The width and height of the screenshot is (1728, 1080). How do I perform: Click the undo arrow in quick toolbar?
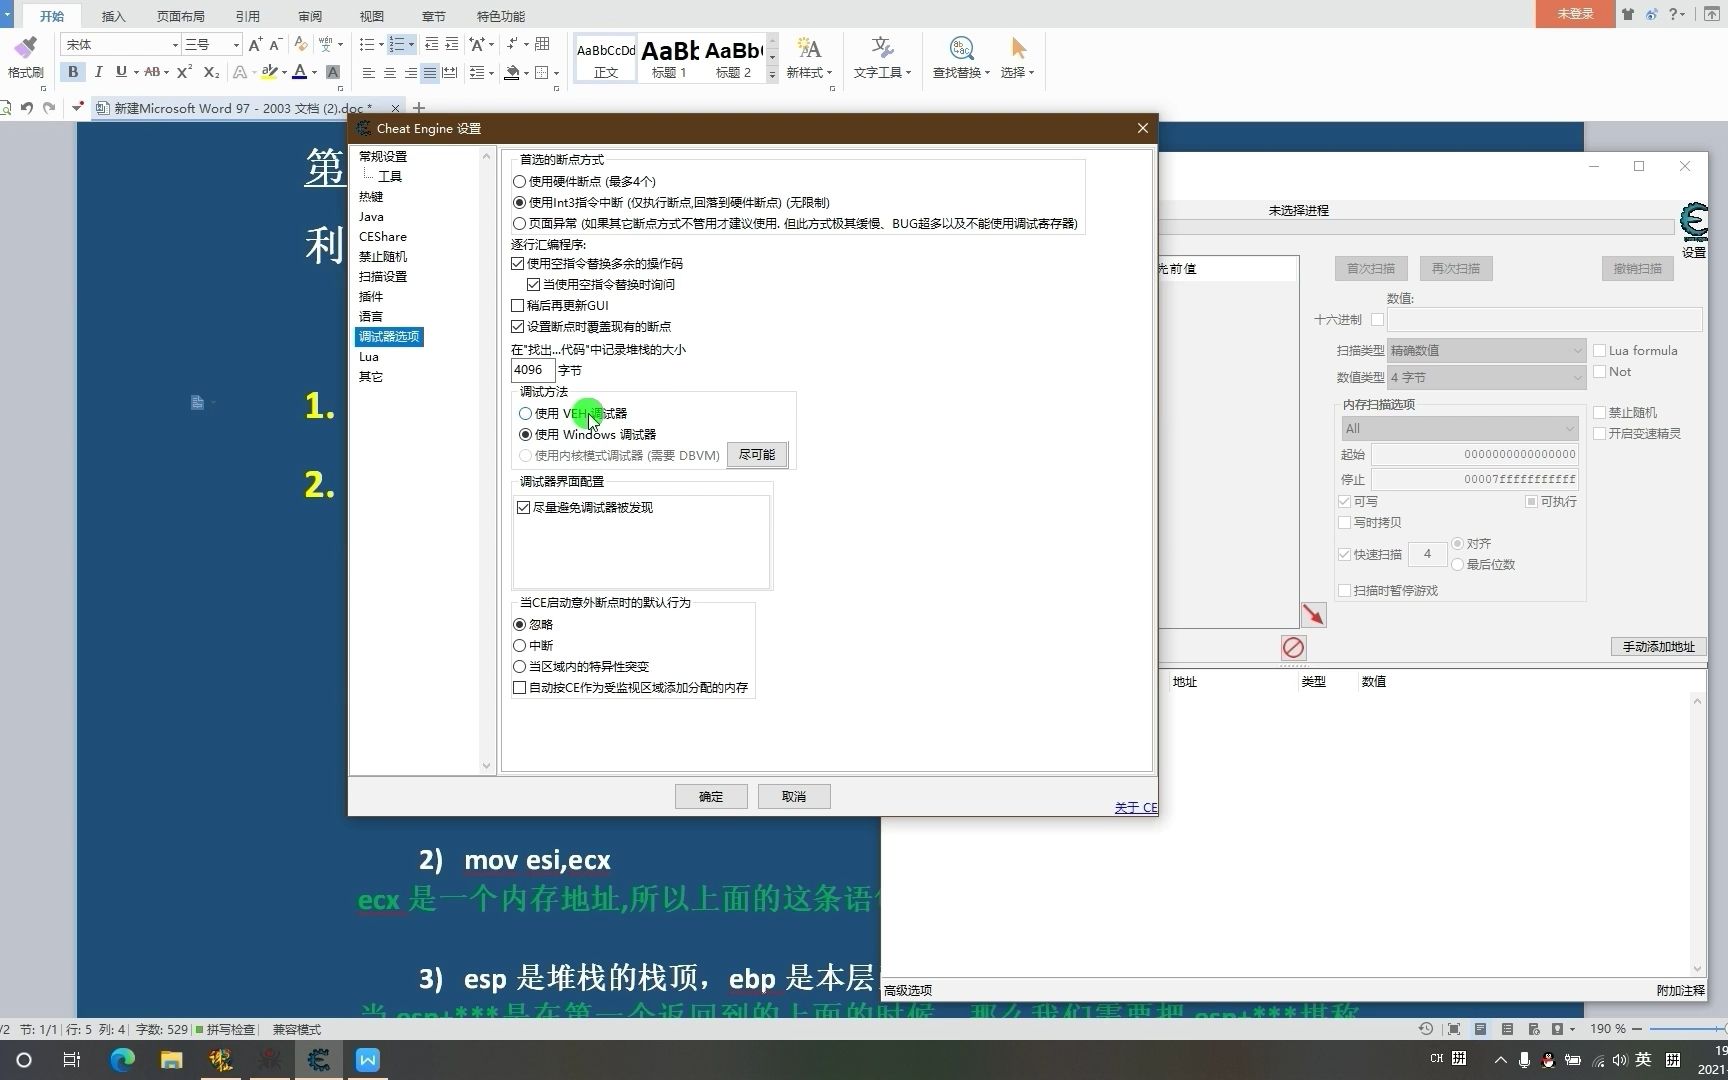click(27, 108)
